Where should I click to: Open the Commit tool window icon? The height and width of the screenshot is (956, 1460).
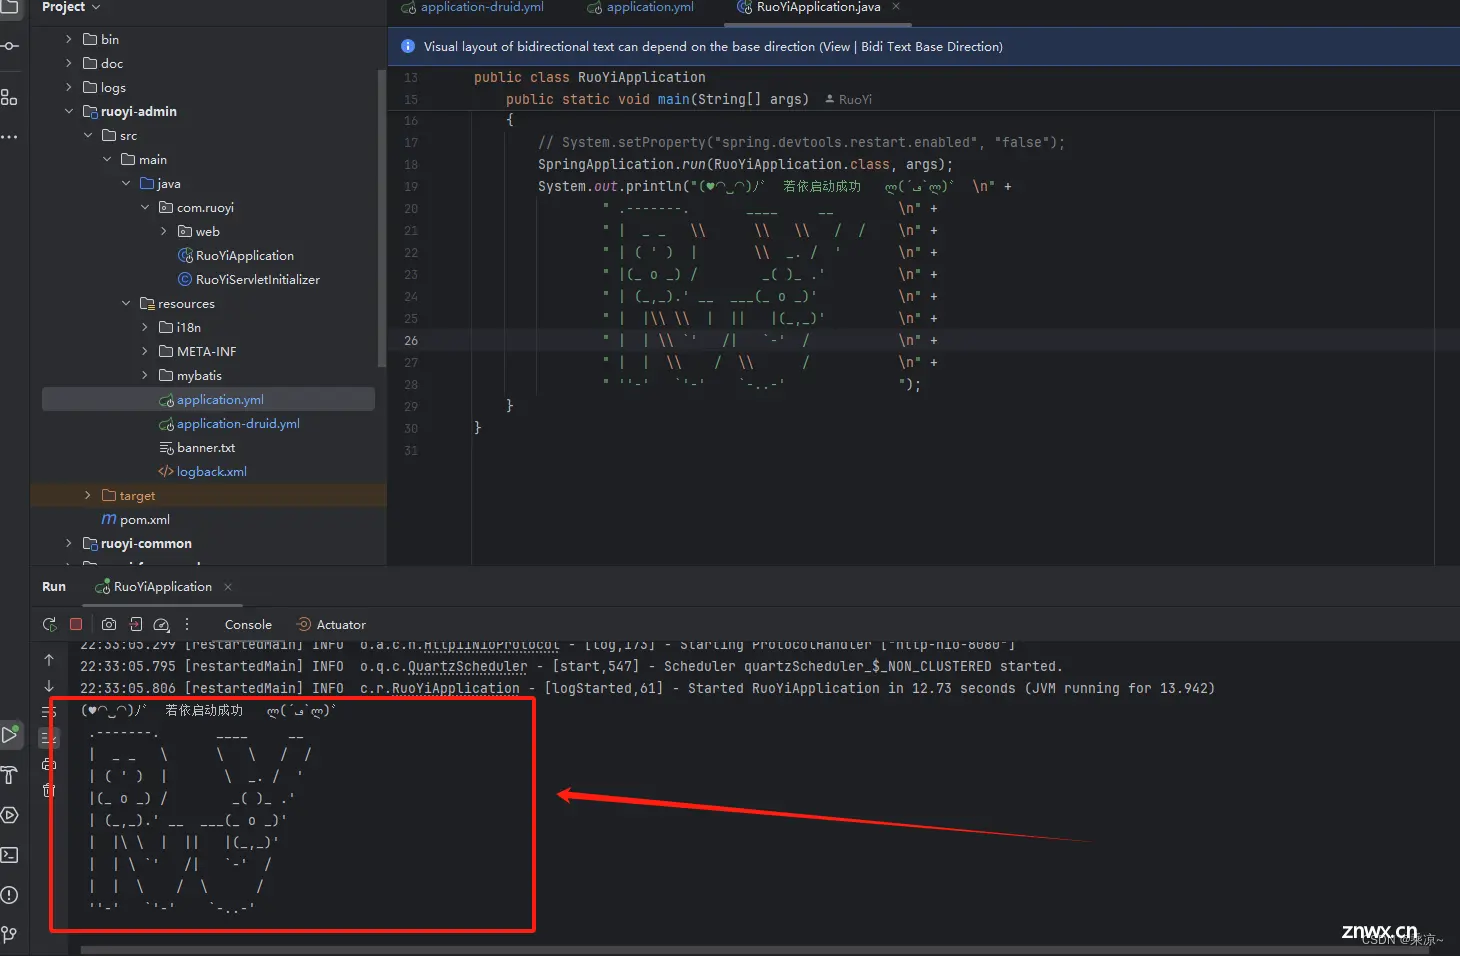[10, 46]
